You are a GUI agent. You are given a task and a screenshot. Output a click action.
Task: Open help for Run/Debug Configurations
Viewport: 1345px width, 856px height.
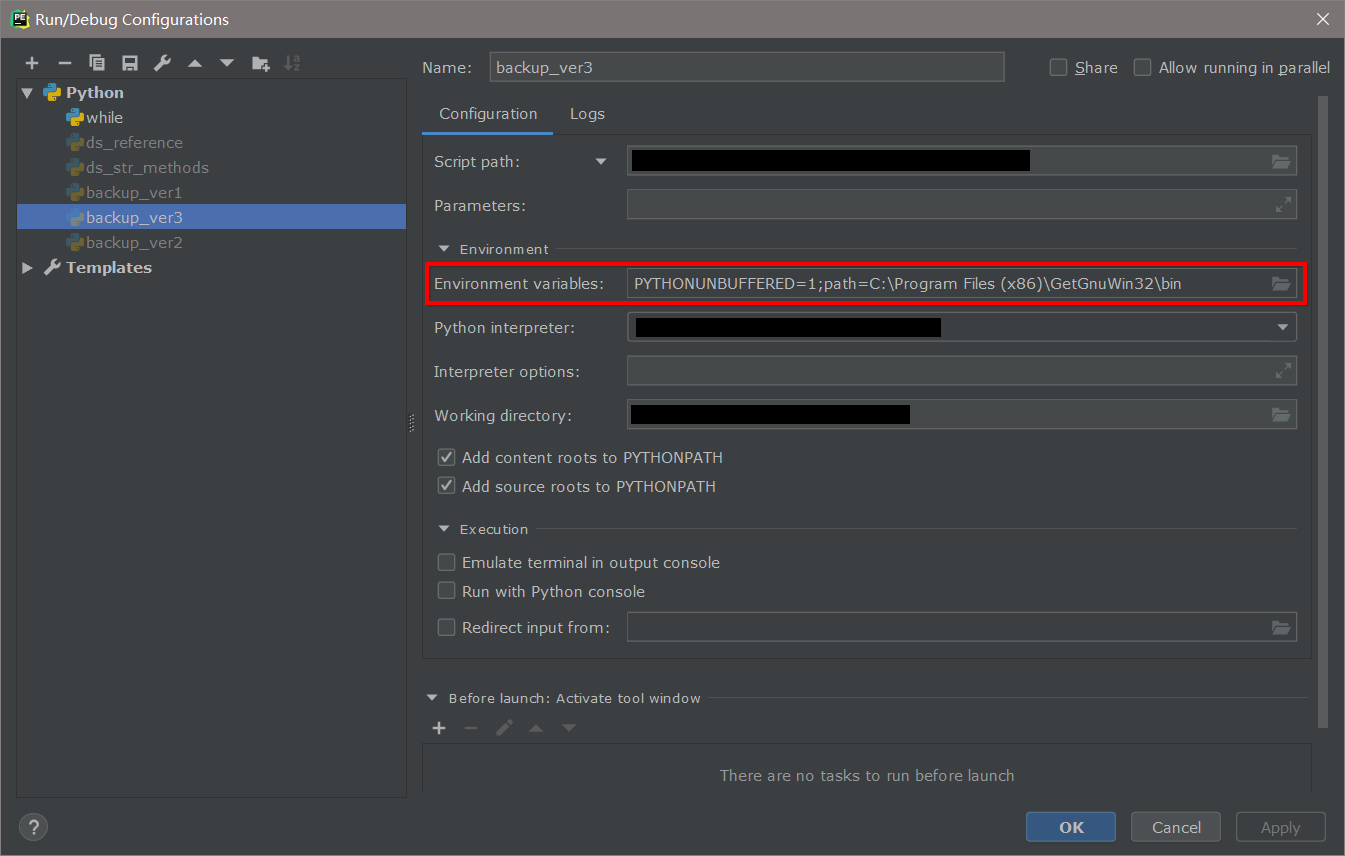pos(33,827)
